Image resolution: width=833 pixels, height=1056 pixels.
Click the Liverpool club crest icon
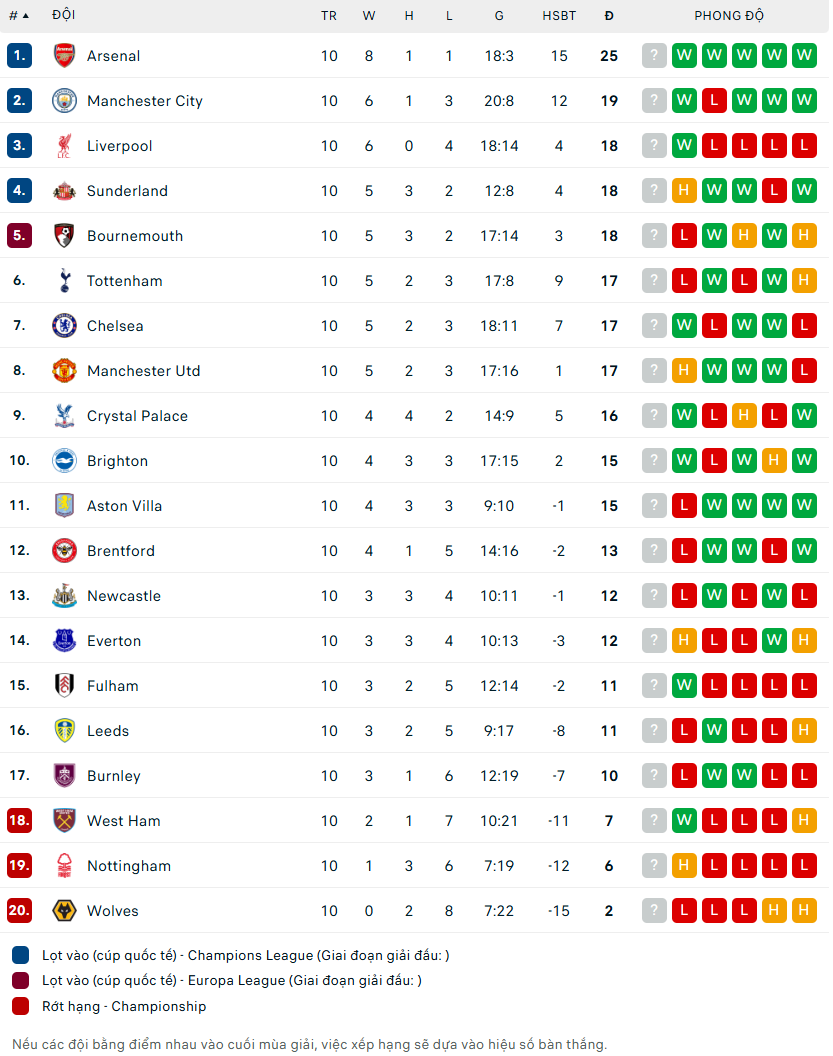[x=64, y=146]
